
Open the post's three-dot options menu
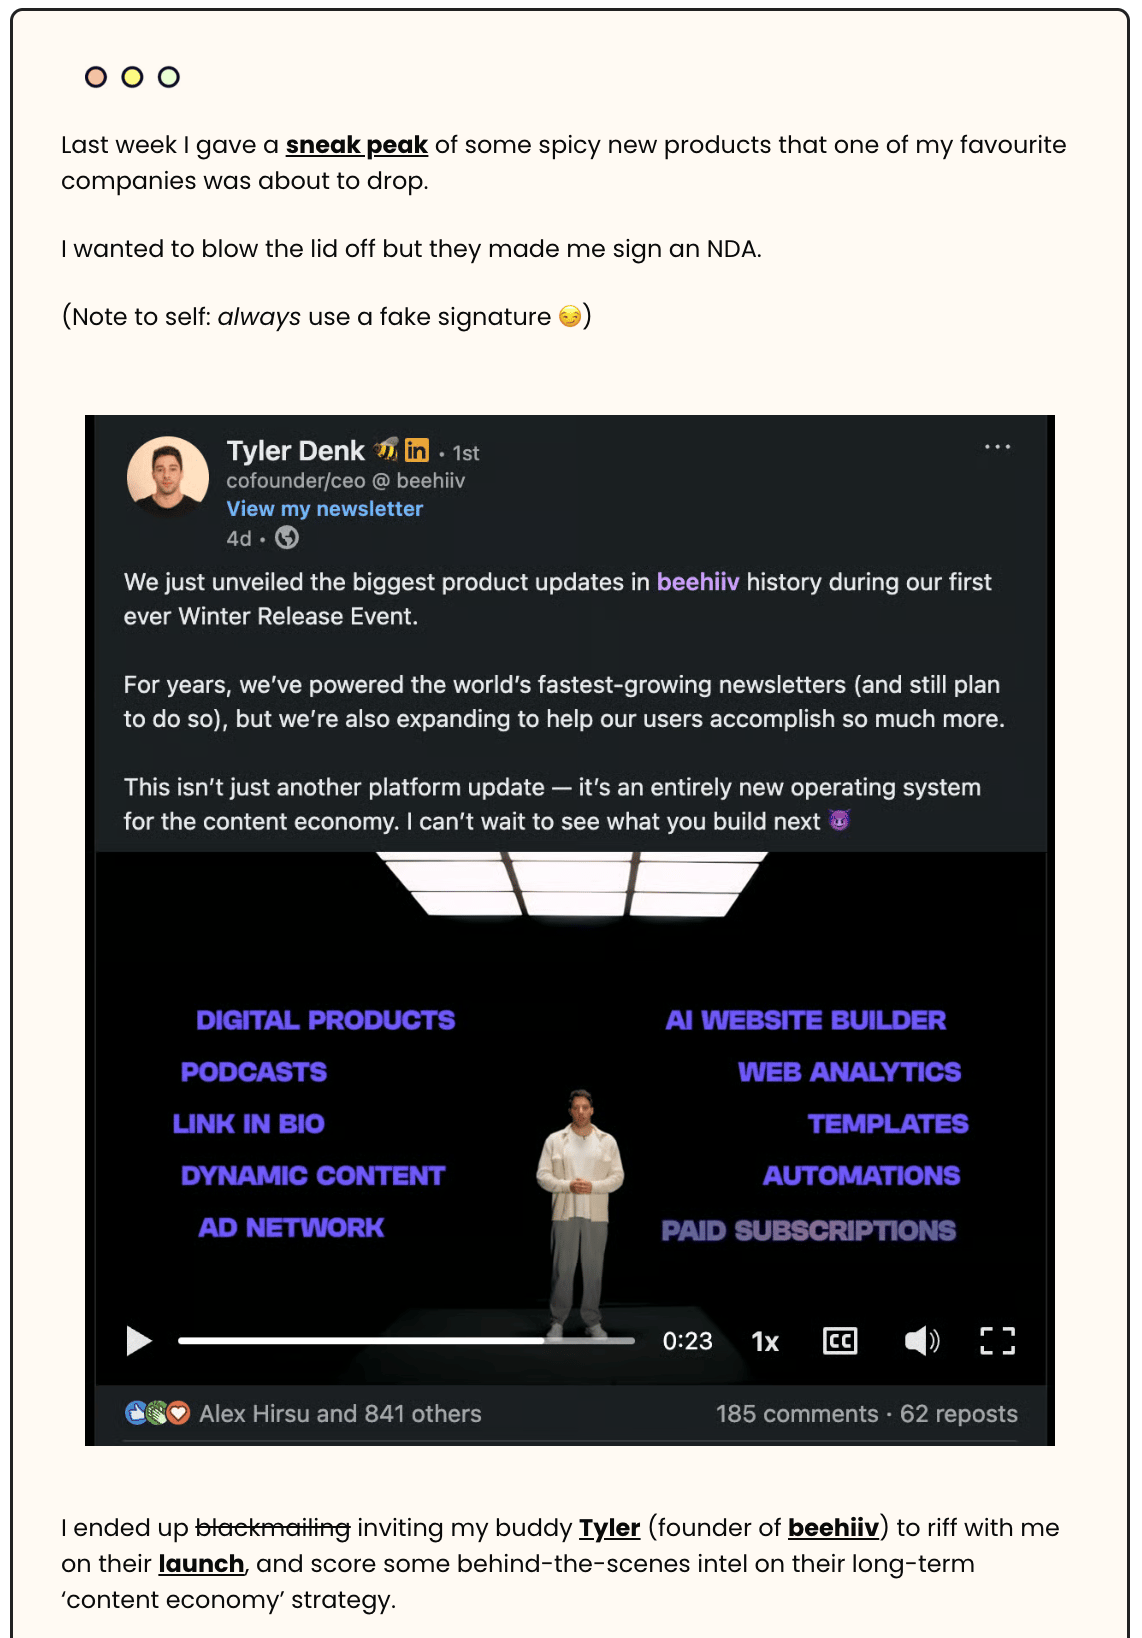click(x=997, y=447)
